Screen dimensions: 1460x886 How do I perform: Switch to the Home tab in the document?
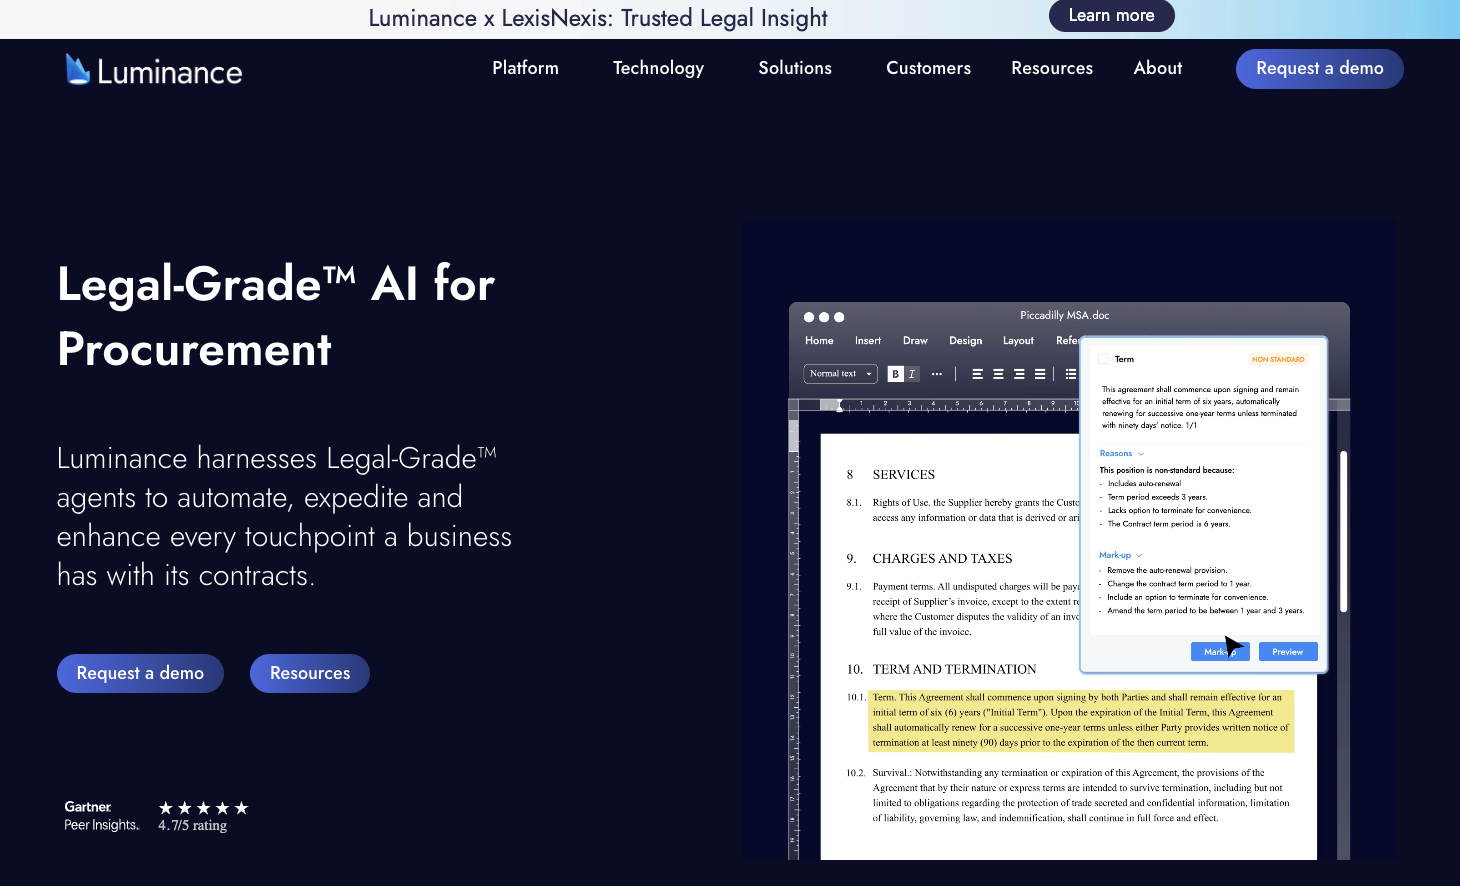pyautogui.click(x=819, y=341)
